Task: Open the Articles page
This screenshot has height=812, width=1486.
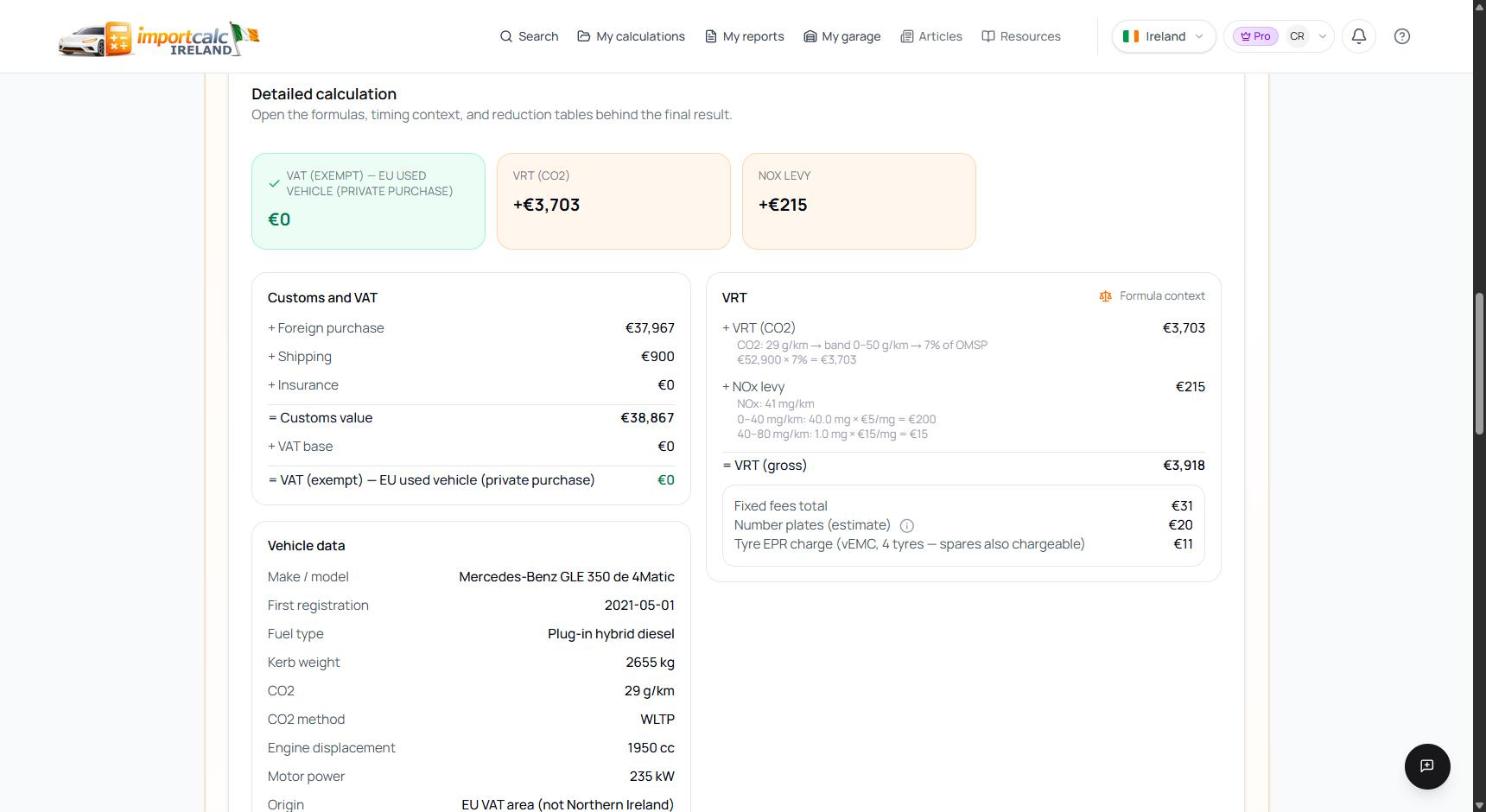Action: point(931,36)
